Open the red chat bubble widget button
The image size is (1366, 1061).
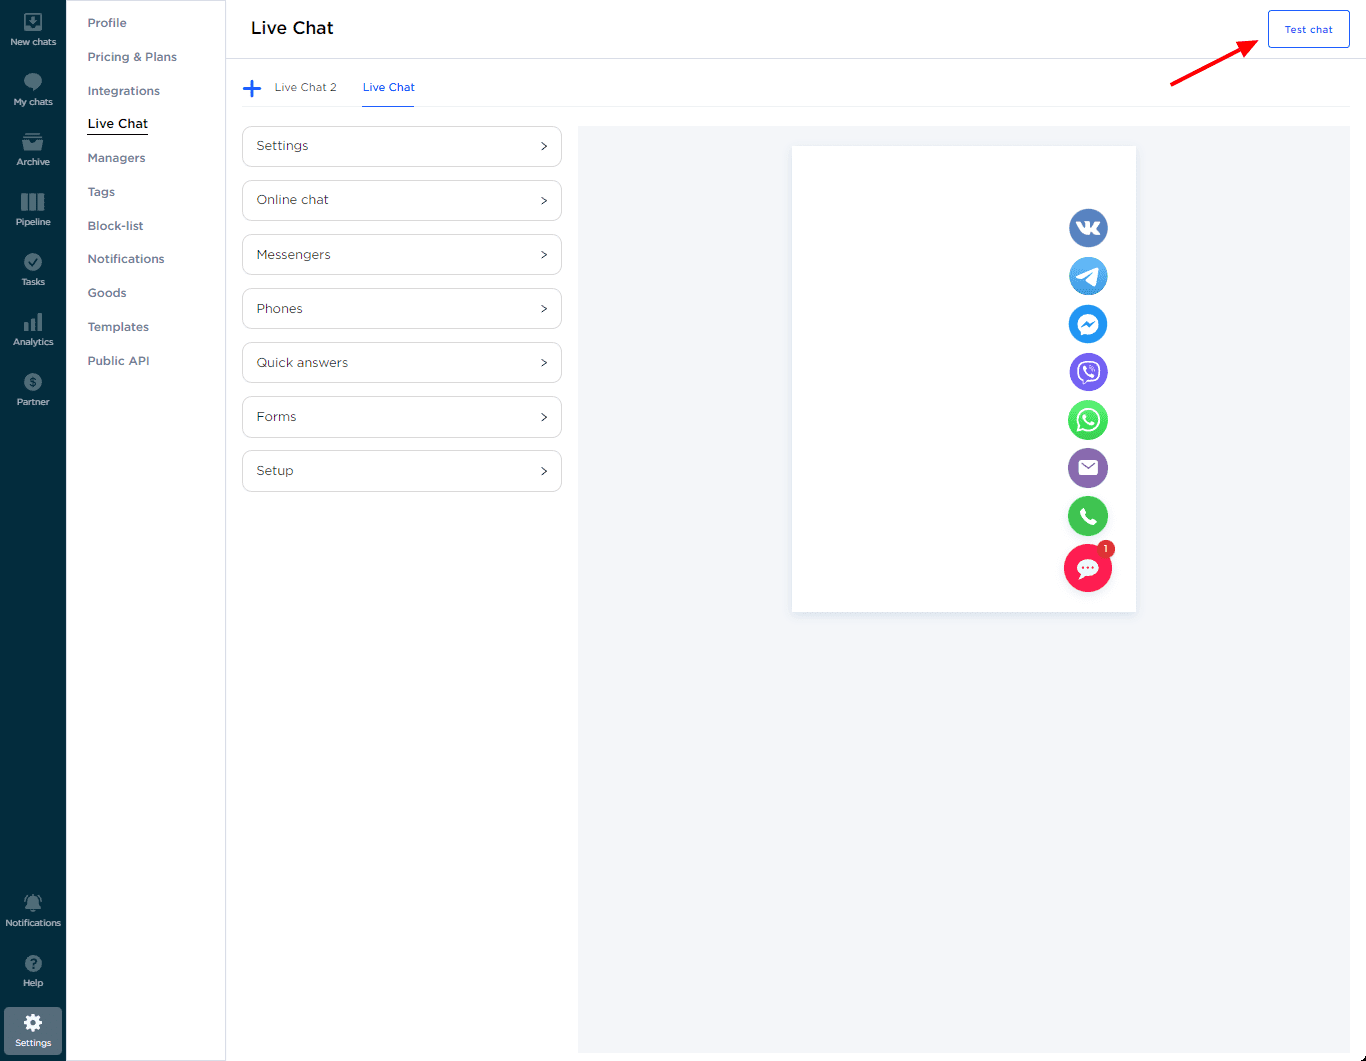[1088, 568]
